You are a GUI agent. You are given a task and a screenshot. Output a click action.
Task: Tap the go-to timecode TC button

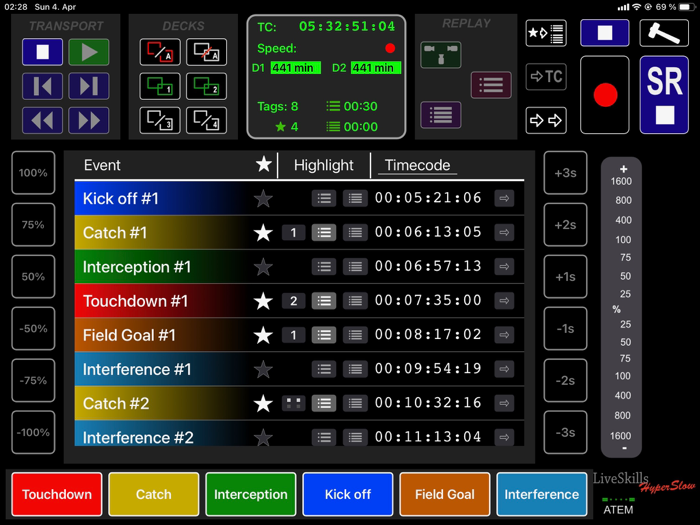click(546, 77)
